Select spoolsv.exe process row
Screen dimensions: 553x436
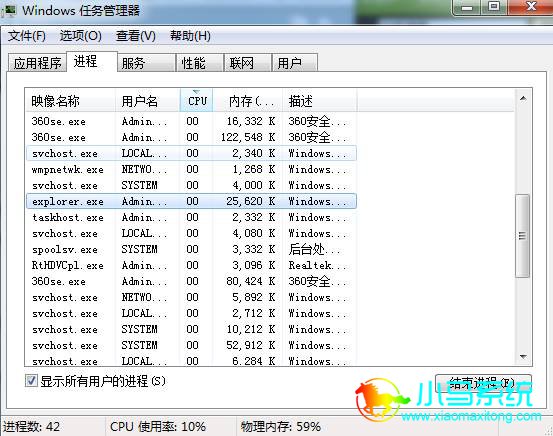(192, 249)
